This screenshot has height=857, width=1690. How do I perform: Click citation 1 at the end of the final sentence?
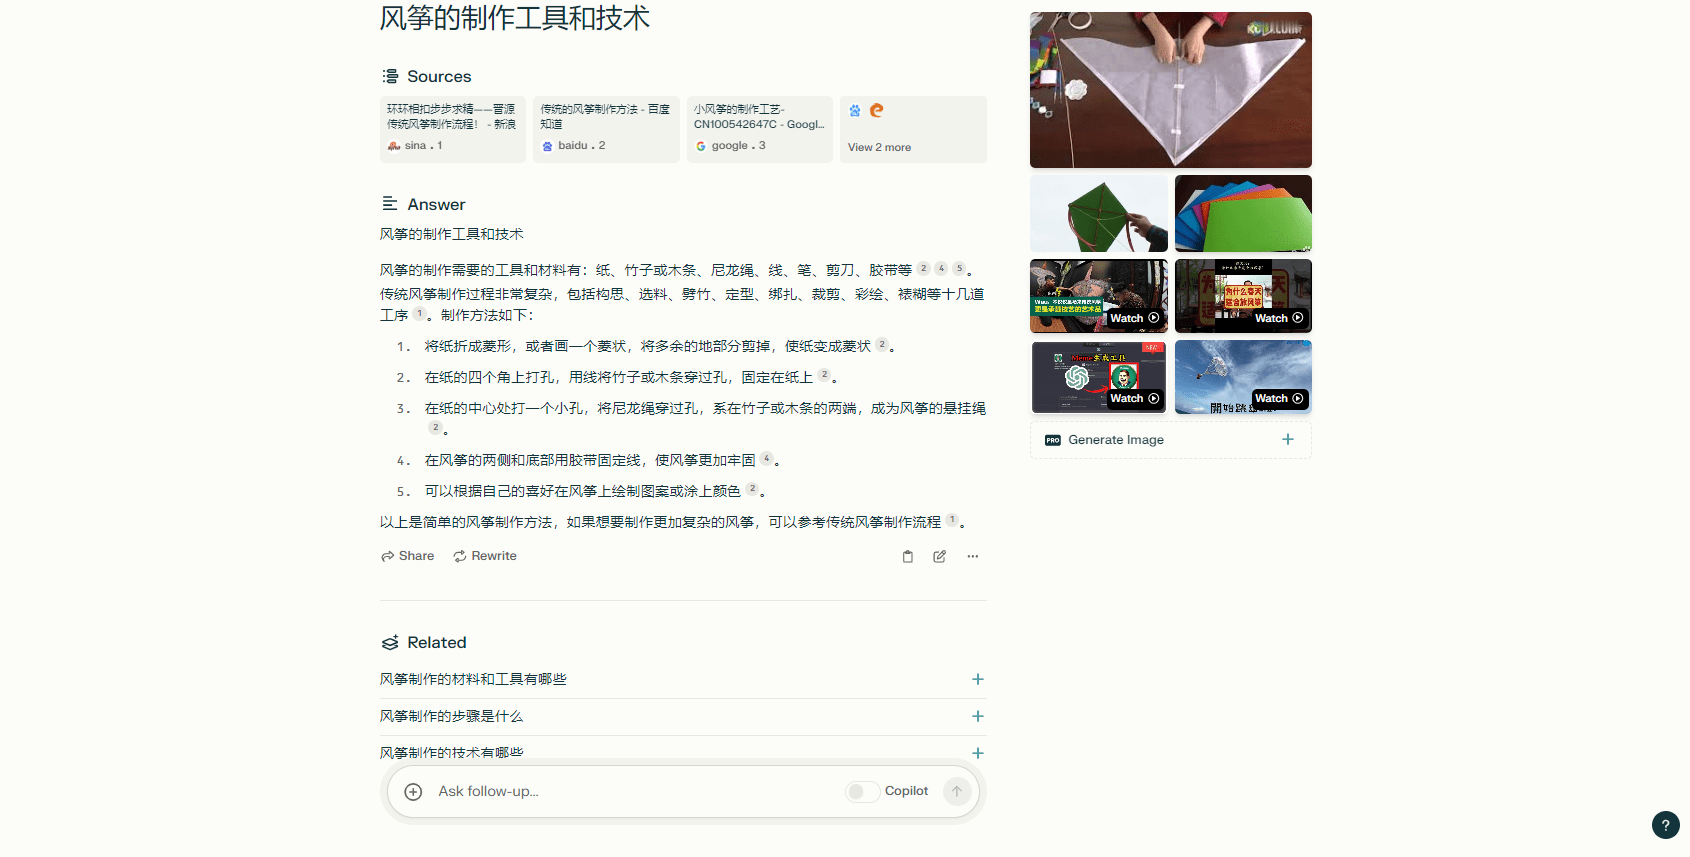coord(952,520)
